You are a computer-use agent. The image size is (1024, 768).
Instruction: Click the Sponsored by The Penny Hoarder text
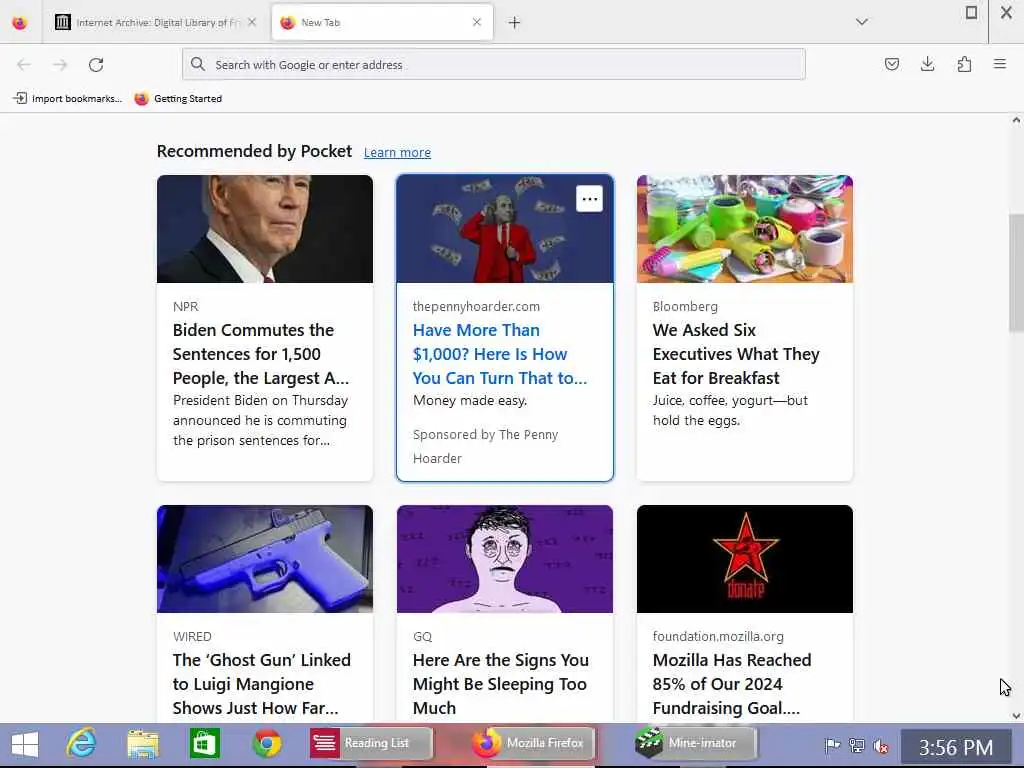(x=485, y=447)
